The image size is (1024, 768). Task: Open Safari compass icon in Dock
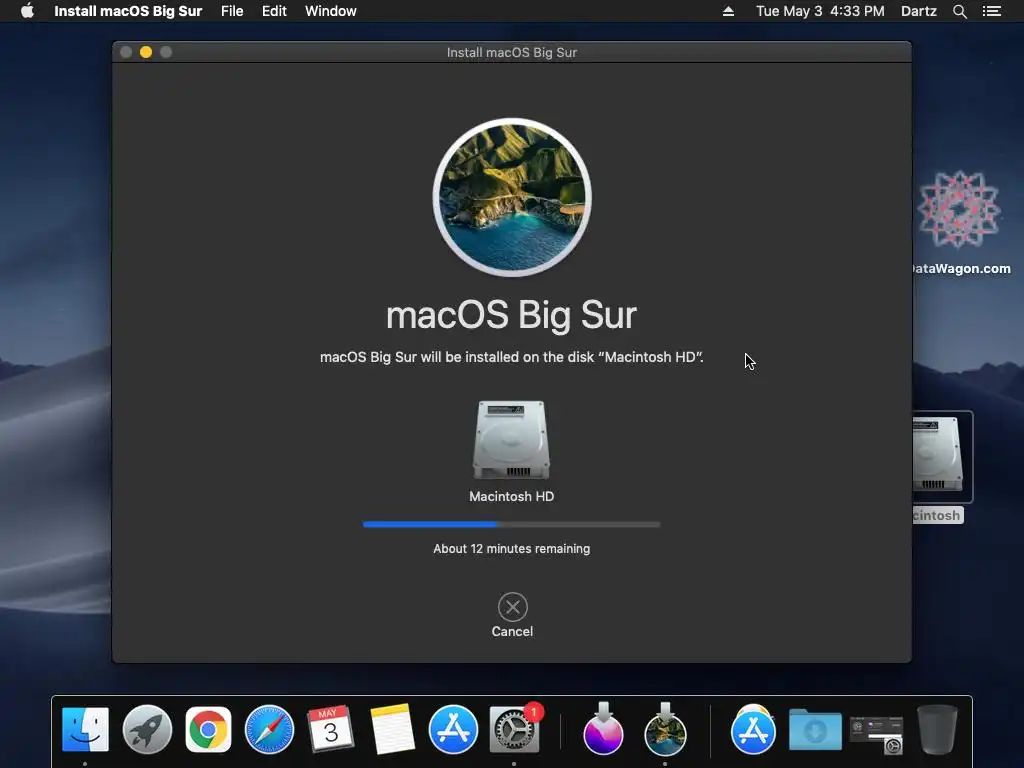click(269, 729)
